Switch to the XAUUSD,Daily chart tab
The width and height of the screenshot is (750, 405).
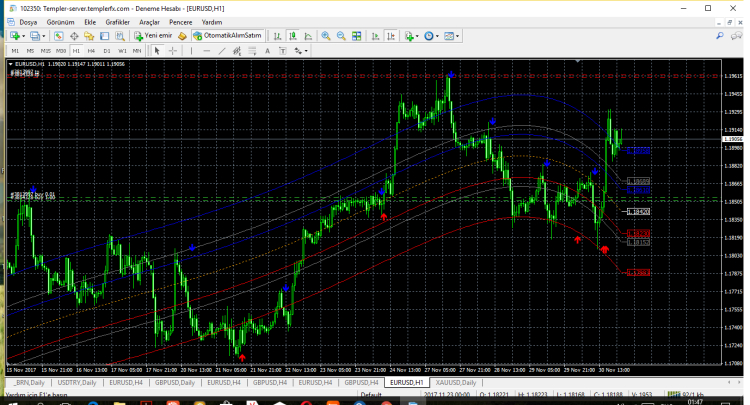pyautogui.click(x=456, y=383)
